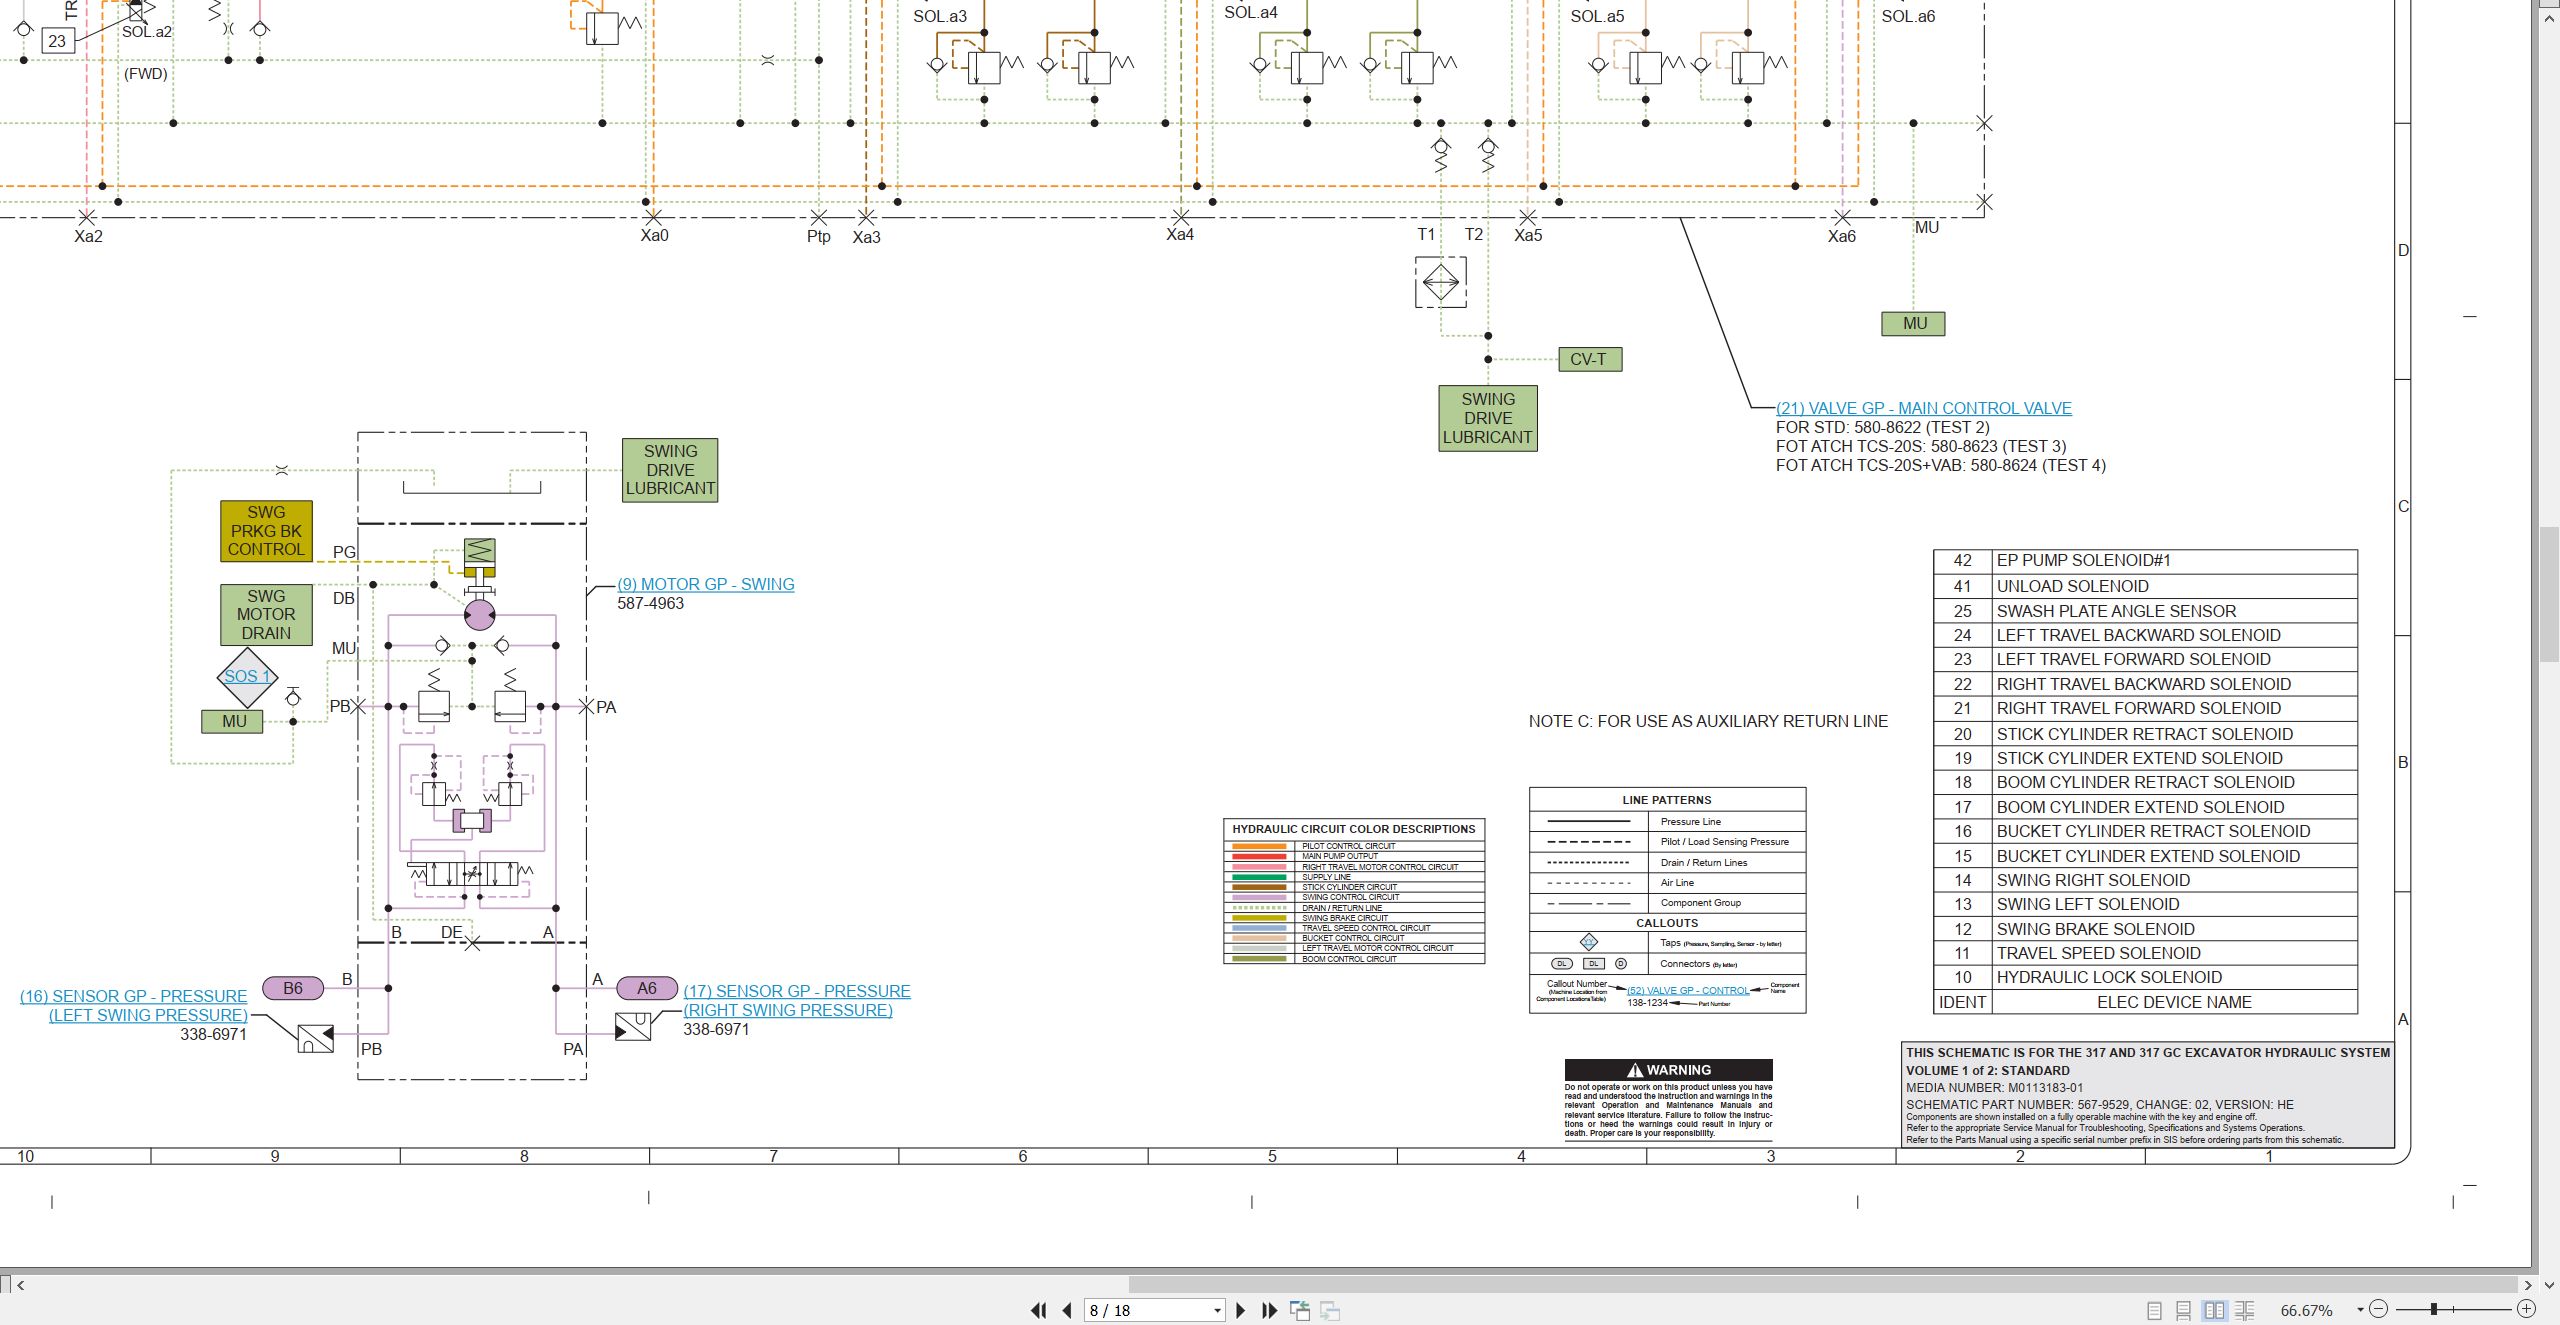Click the zoom slider handle

(x=2434, y=1309)
